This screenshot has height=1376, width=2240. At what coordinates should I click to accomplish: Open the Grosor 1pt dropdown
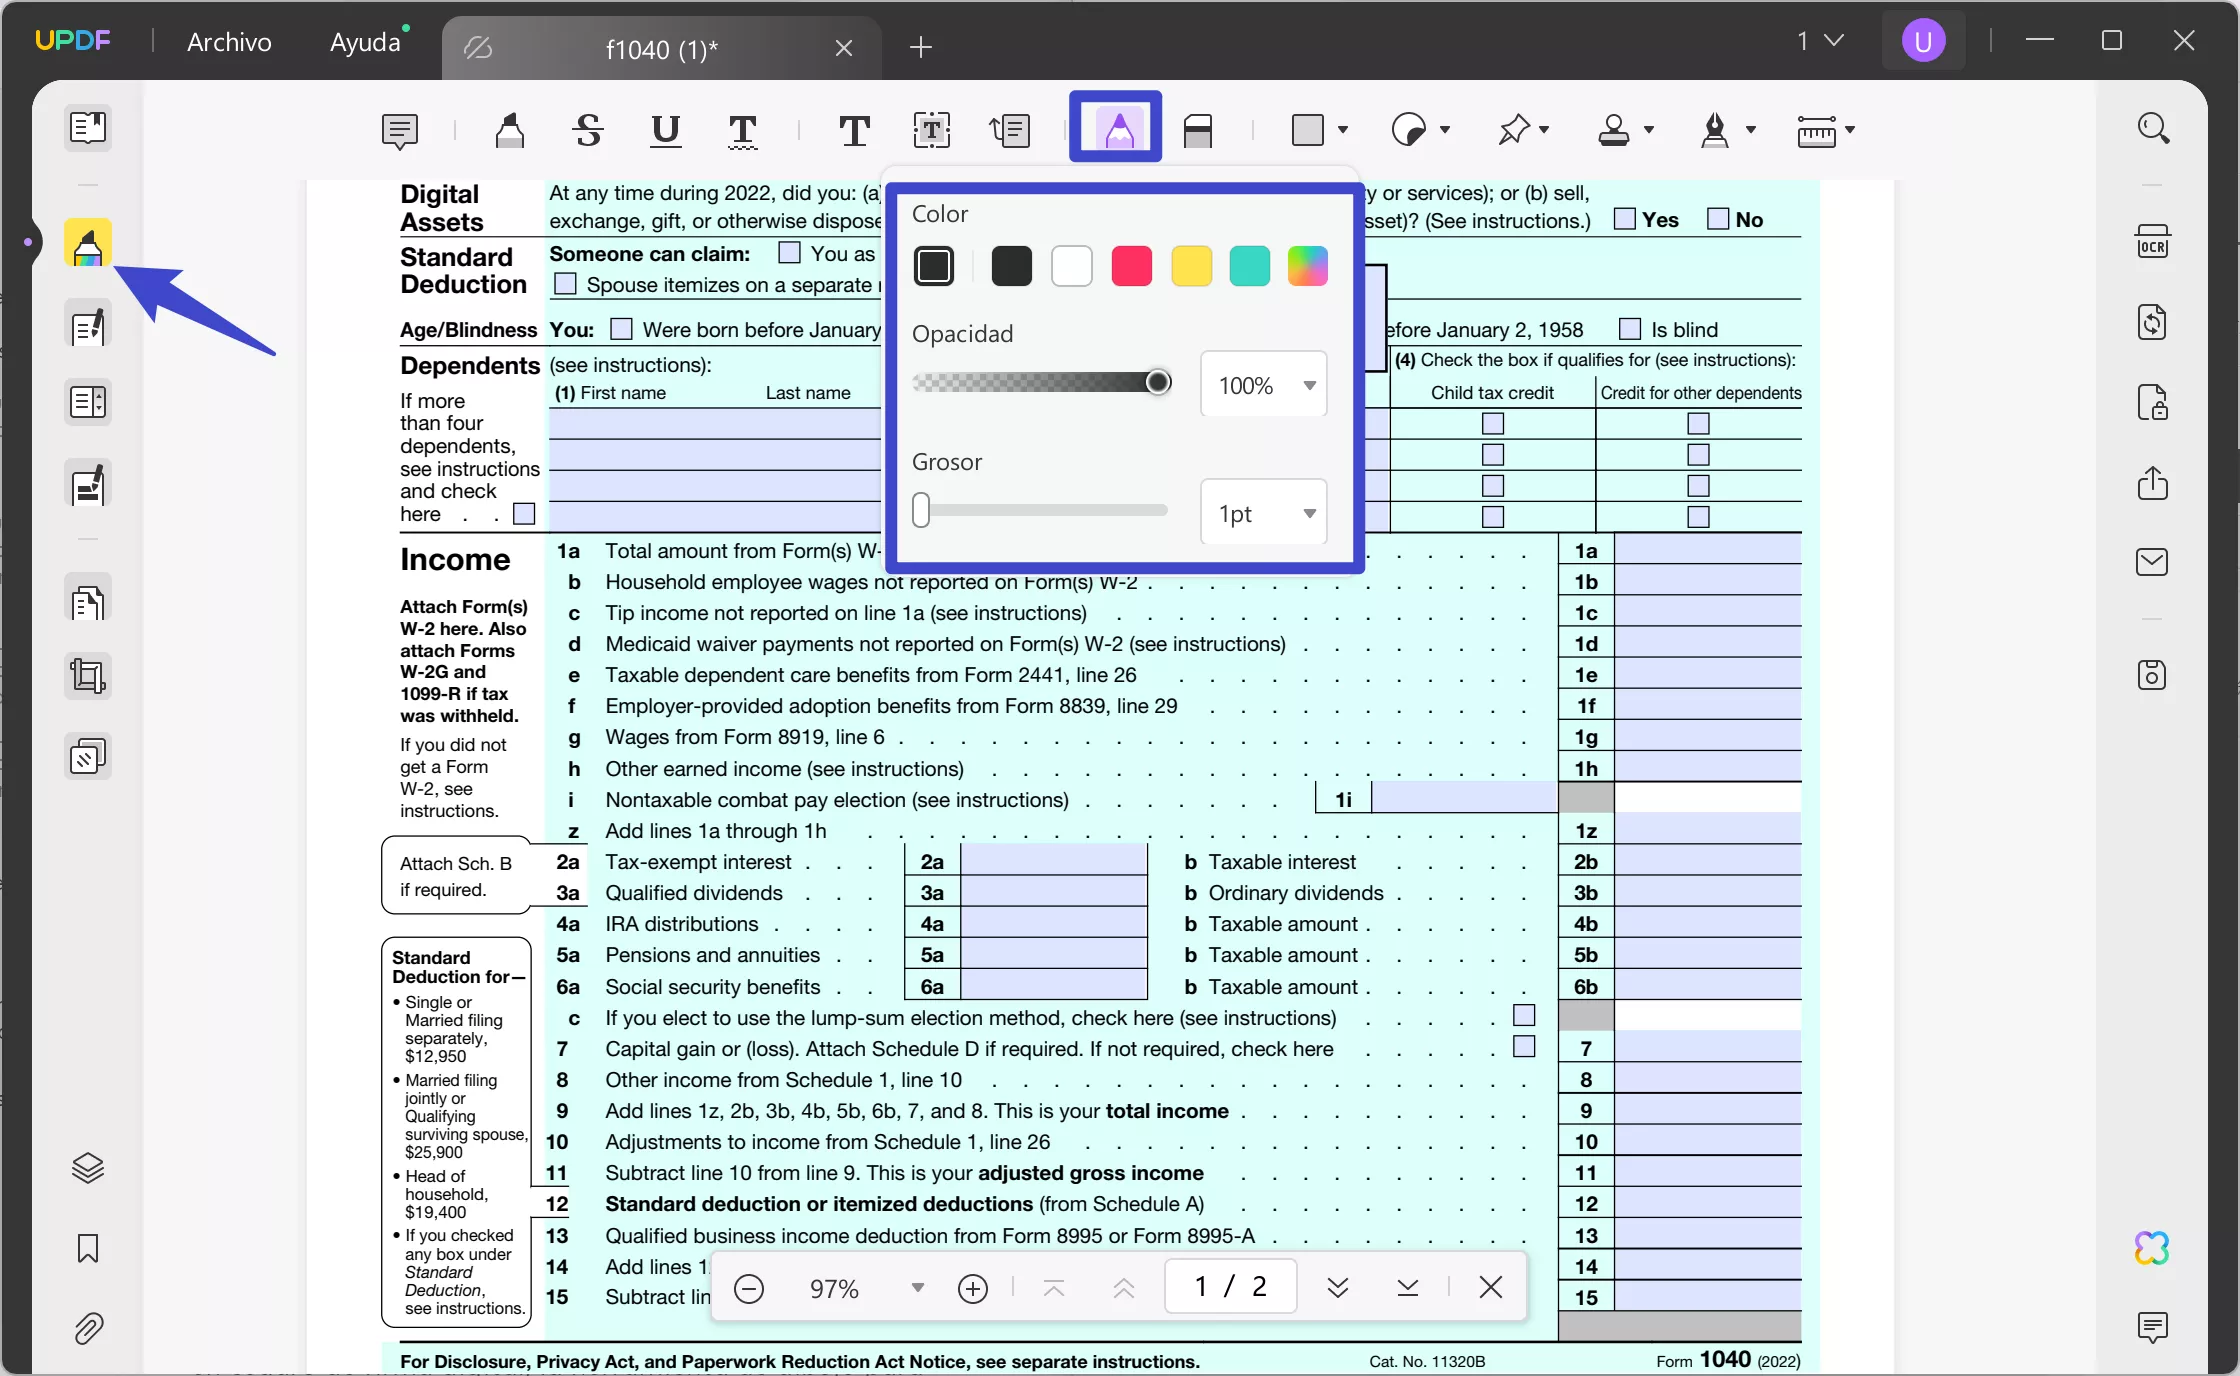click(1264, 513)
